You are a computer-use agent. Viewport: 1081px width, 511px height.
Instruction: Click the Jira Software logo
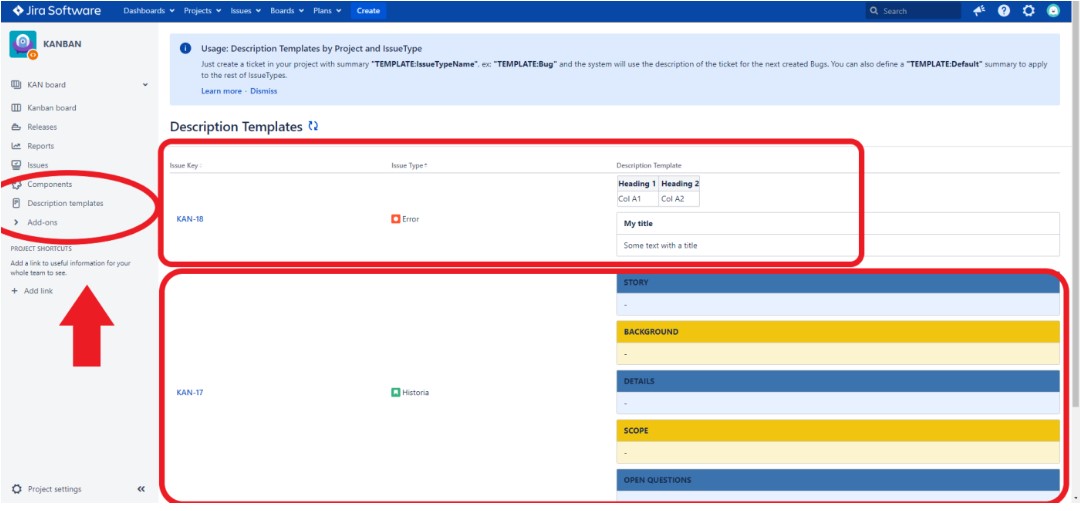click(x=57, y=11)
